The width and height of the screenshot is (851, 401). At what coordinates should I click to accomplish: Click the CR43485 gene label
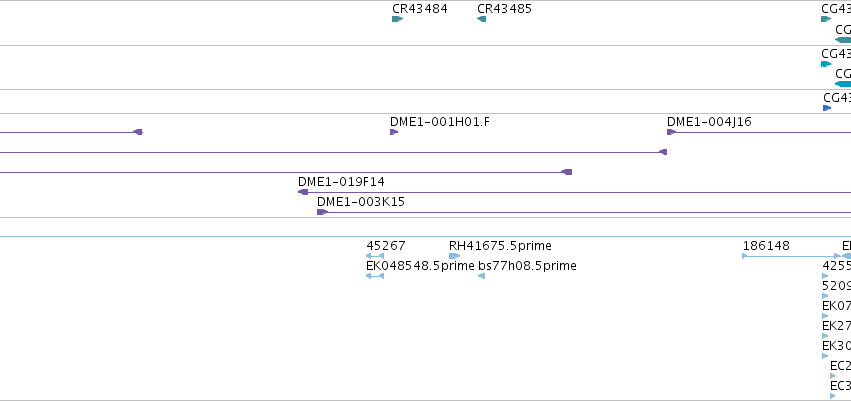(x=504, y=9)
